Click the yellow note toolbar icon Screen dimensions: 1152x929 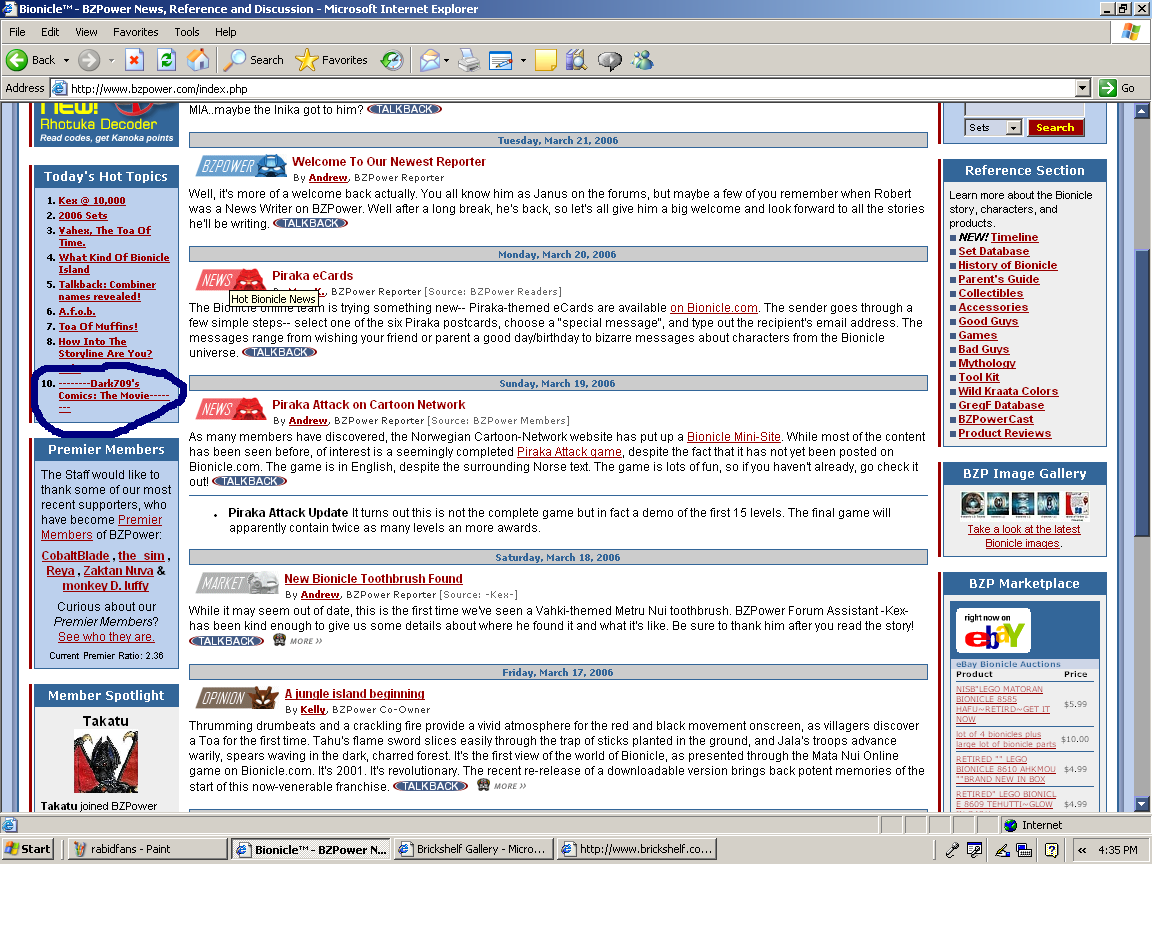(x=546, y=60)
